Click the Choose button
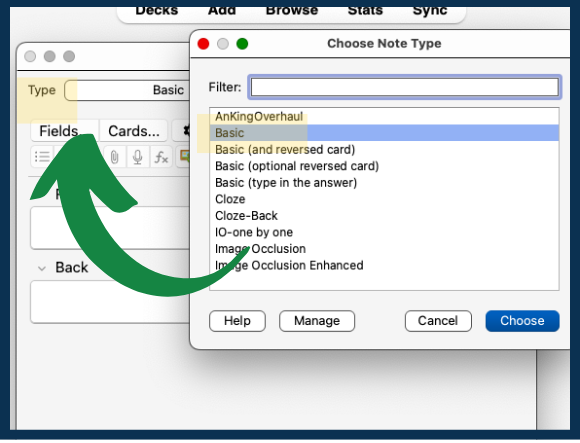 tap(522, 321)
